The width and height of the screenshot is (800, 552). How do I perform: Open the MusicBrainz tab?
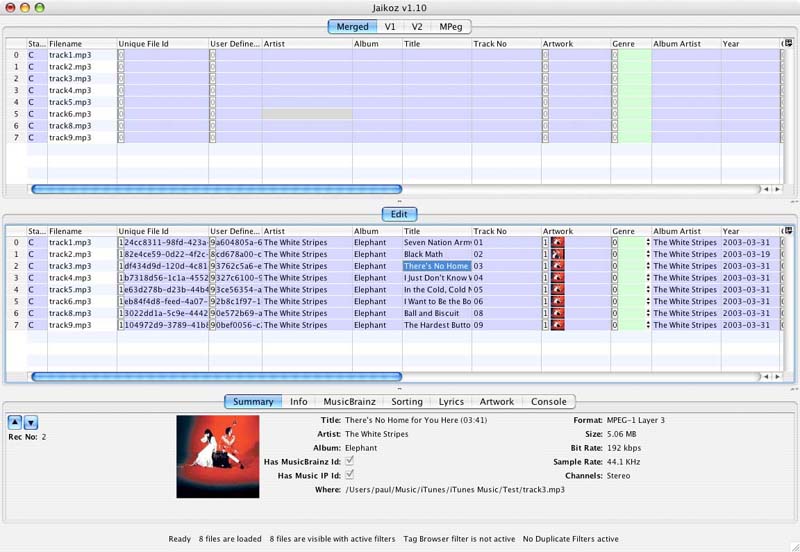(349, 402)
